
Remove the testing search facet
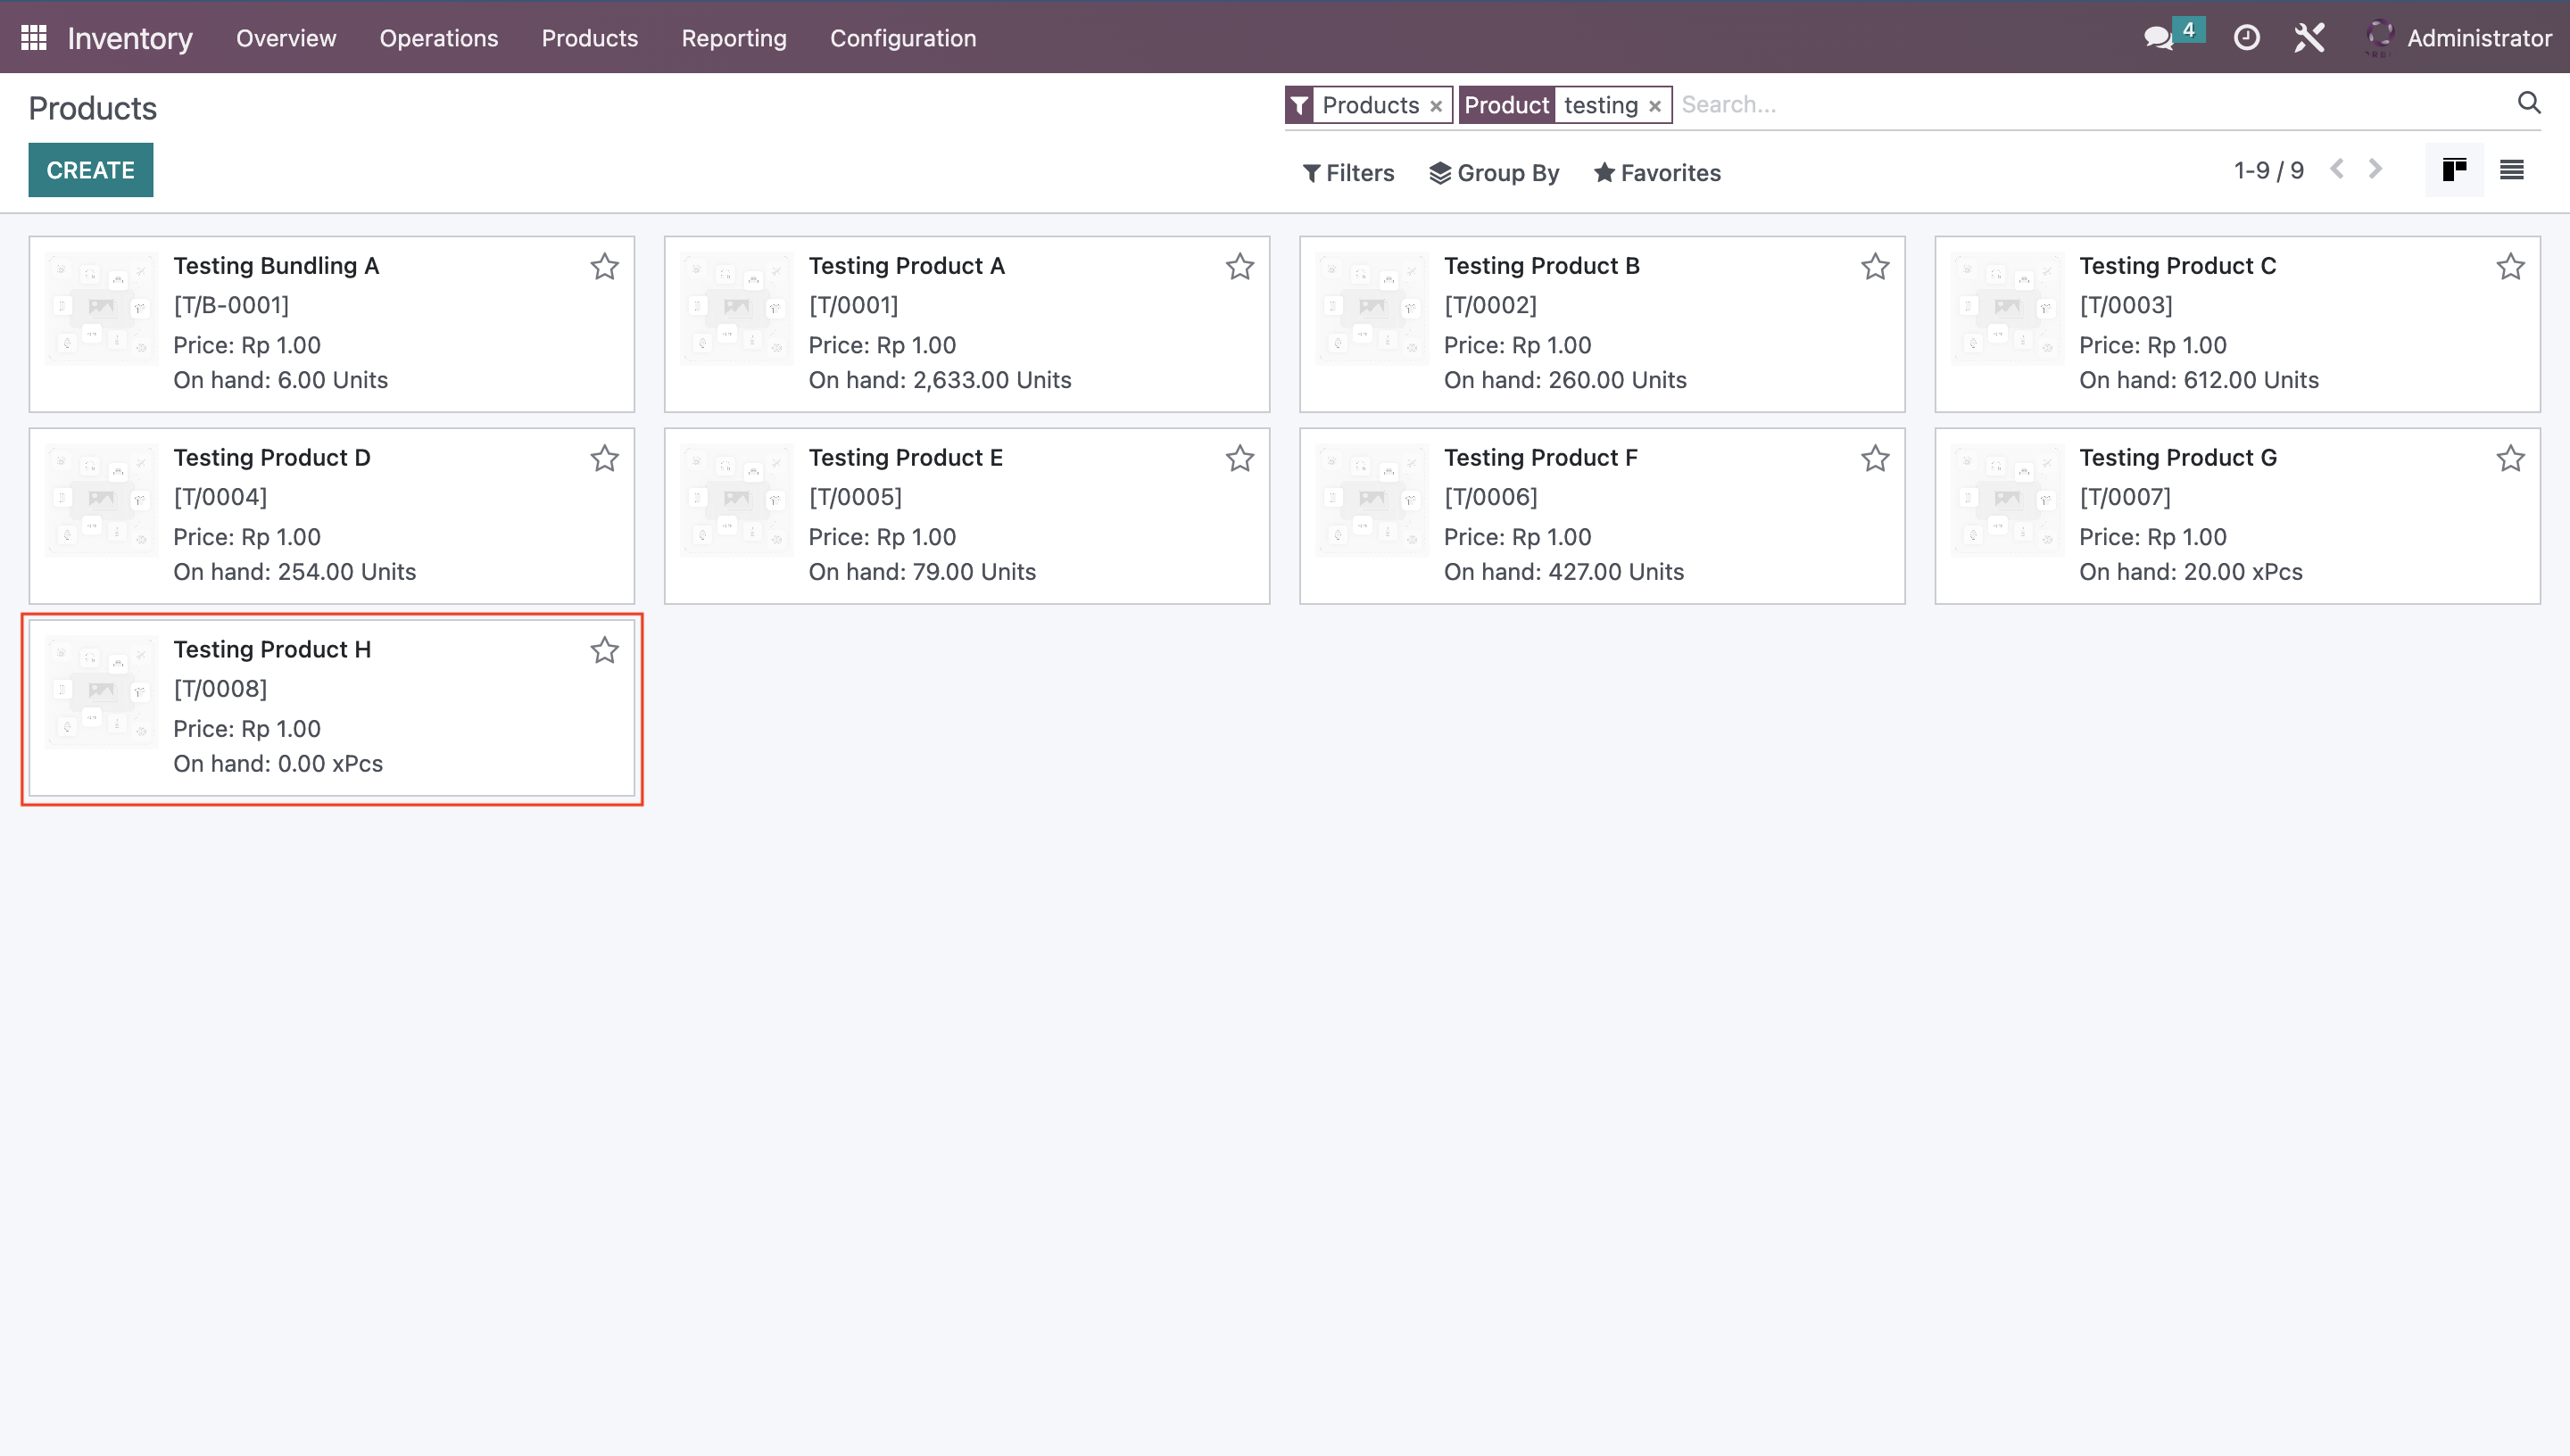pyautogui.click(x=1655, y=106)
